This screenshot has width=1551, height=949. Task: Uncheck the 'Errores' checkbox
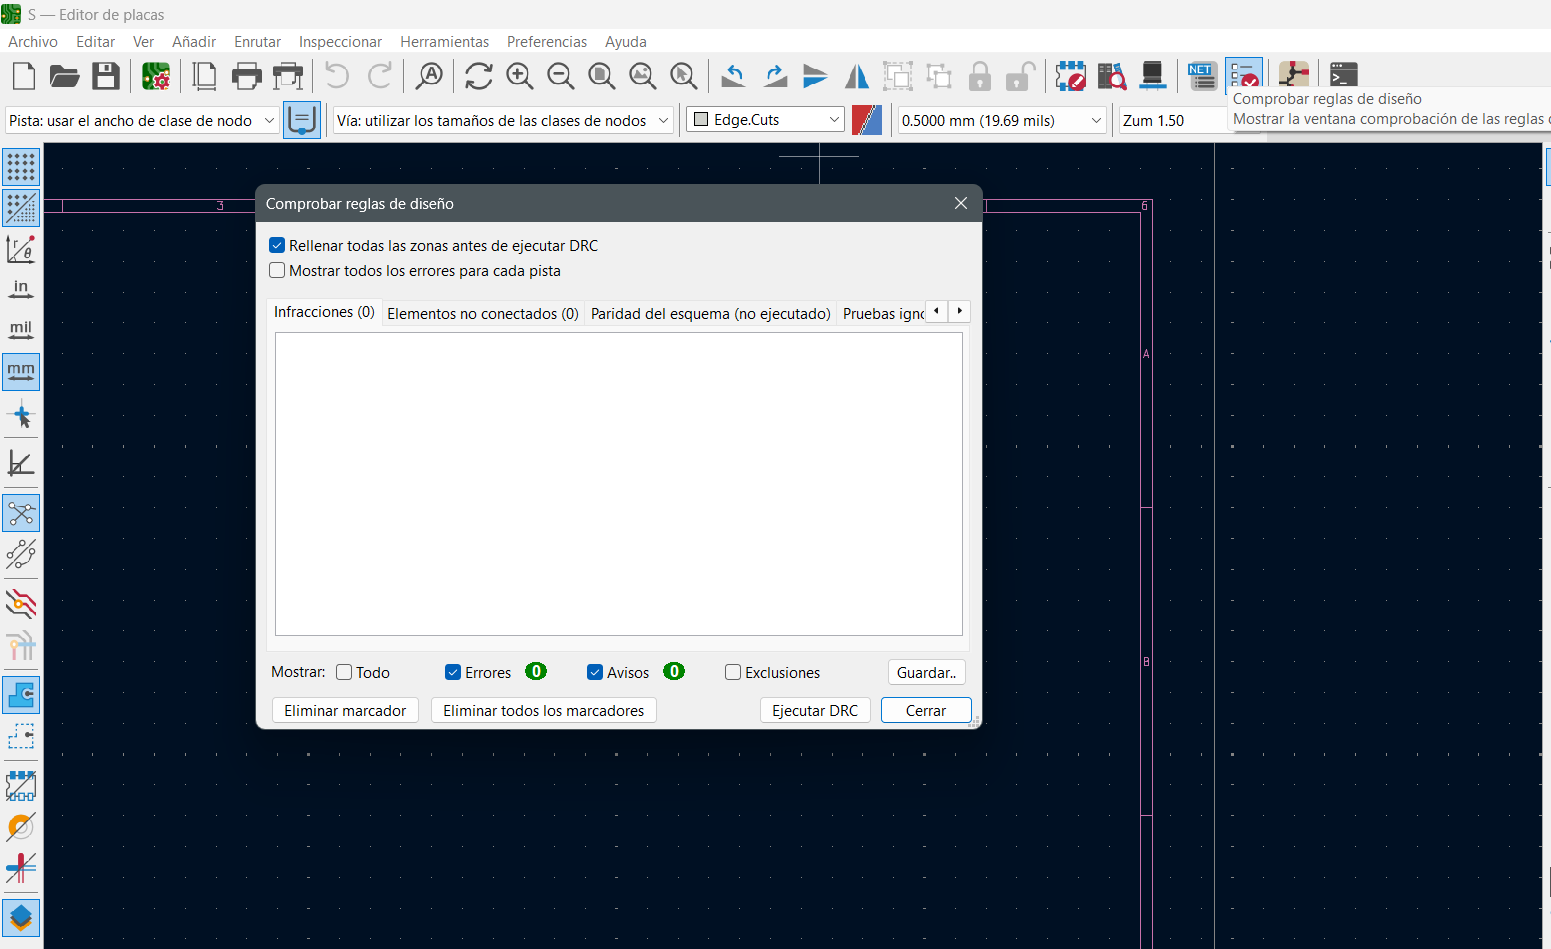[x=453, y=672]
